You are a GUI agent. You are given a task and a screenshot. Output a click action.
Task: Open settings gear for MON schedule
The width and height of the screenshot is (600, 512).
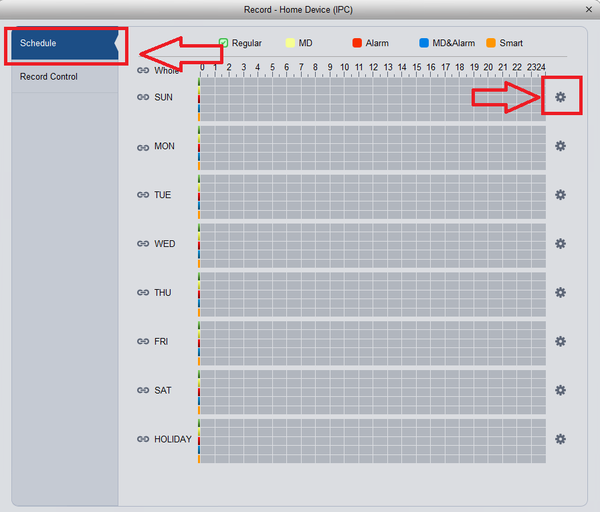point(560,146)
